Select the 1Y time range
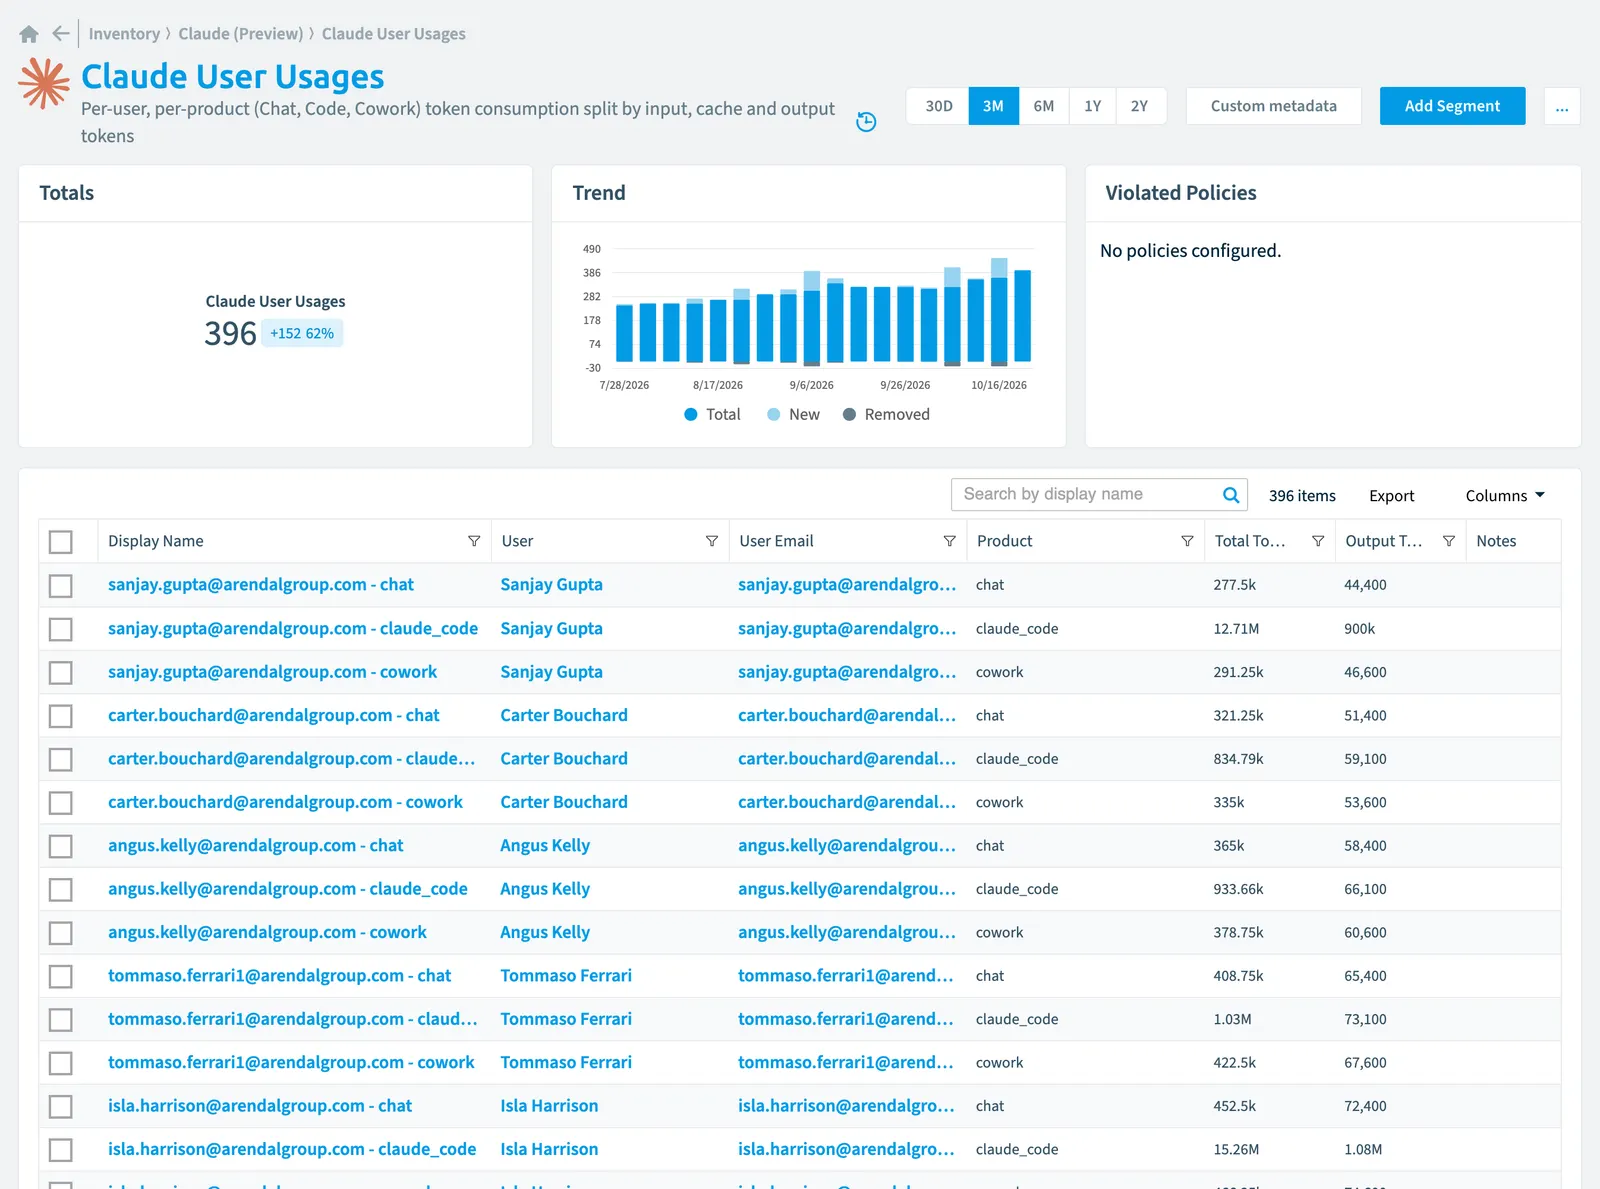Viewport: 1600px width, 1189px height. click(x=1092, y=106)
